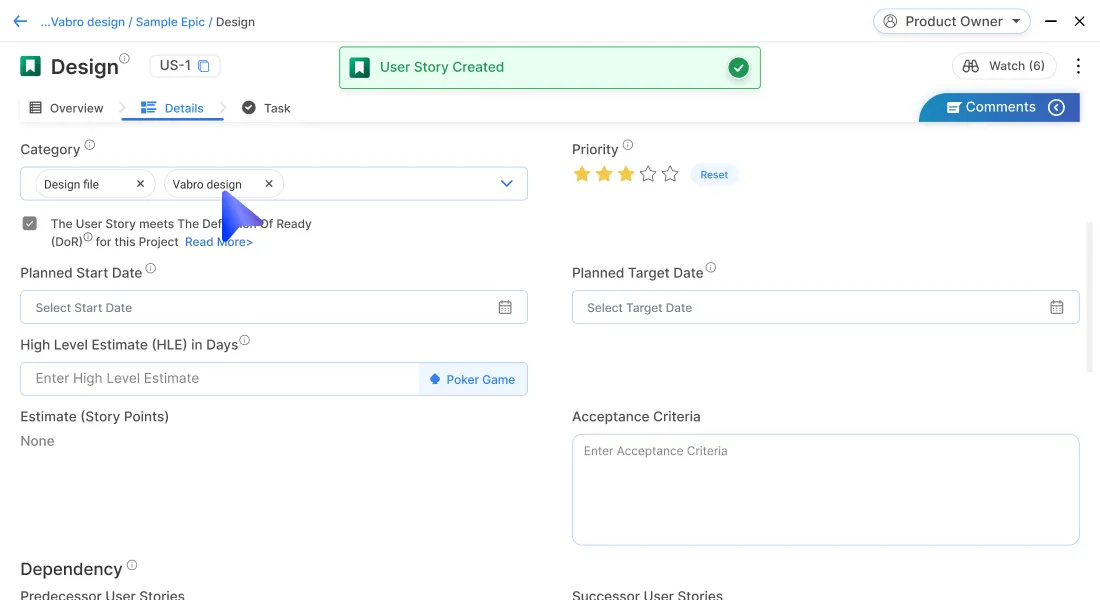1100x600 pixels.
Task: Expand the Comments side panel
Action: click(1056, 108)
